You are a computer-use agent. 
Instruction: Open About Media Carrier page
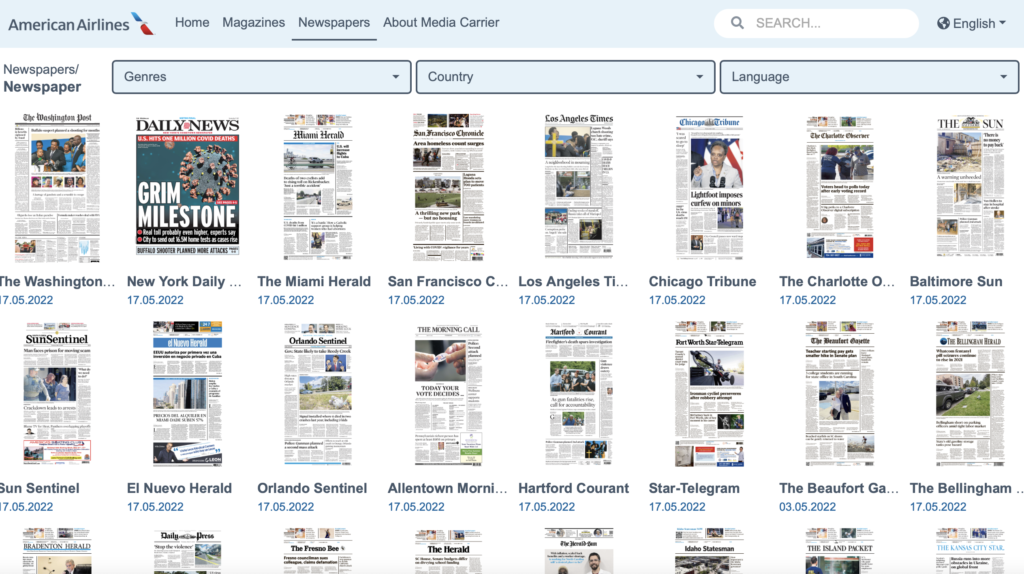point(441,22)
